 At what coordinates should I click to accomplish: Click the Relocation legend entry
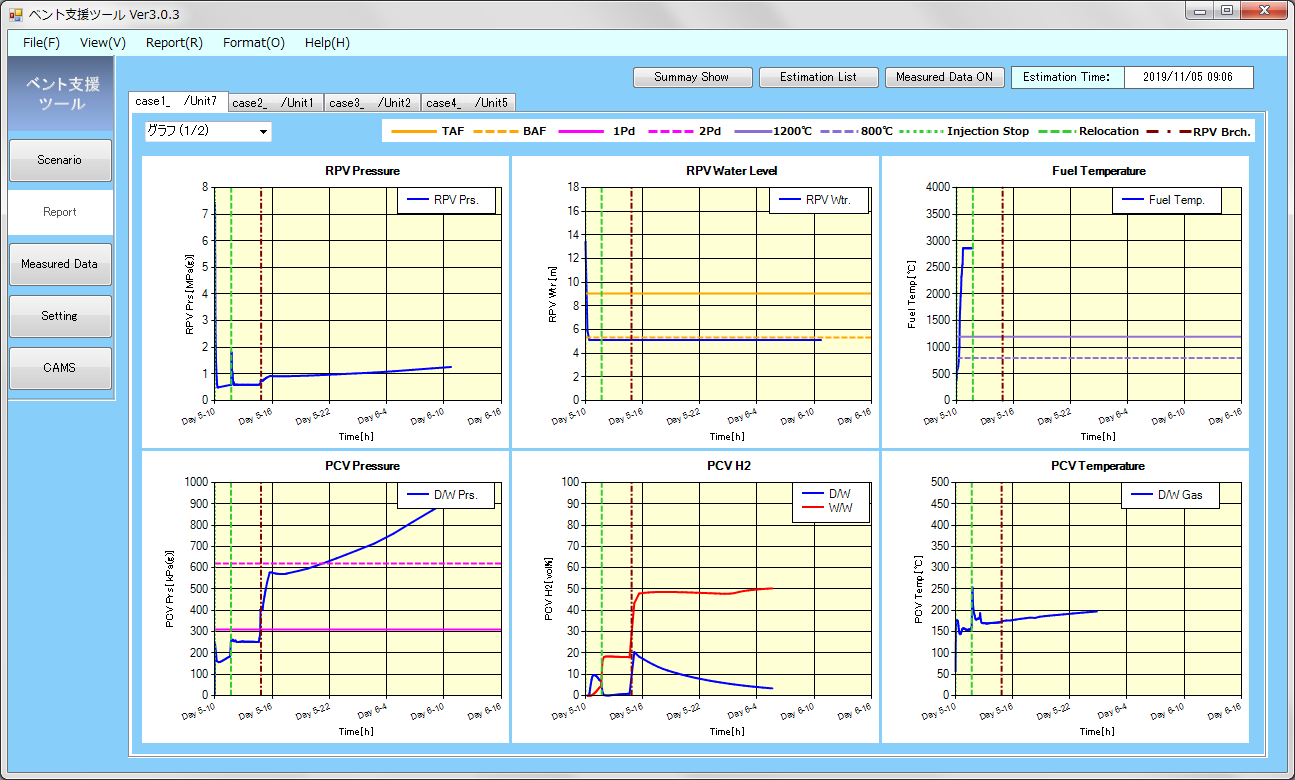(x=1087, y=131)
